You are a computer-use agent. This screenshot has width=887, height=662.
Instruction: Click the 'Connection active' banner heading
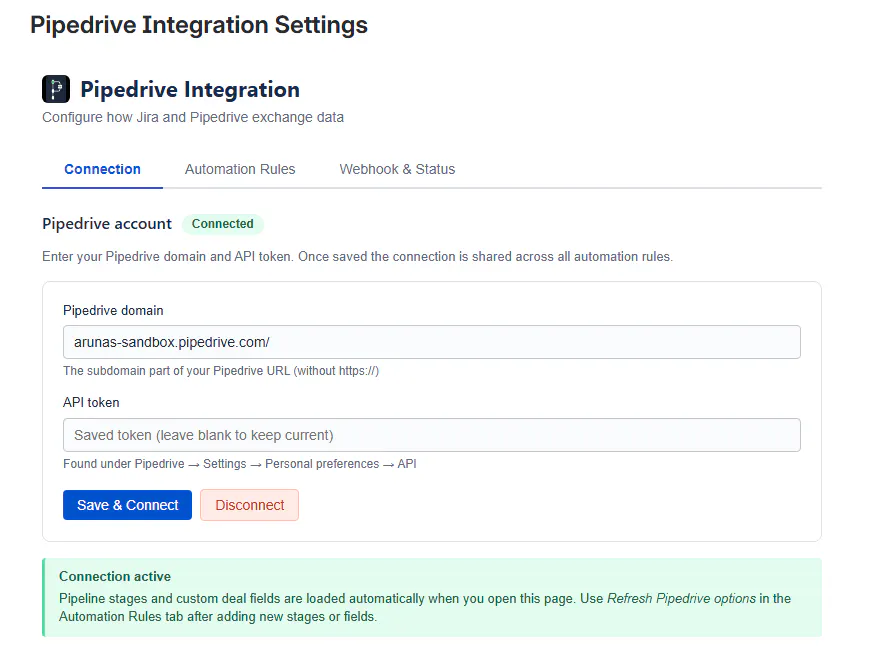115,577
